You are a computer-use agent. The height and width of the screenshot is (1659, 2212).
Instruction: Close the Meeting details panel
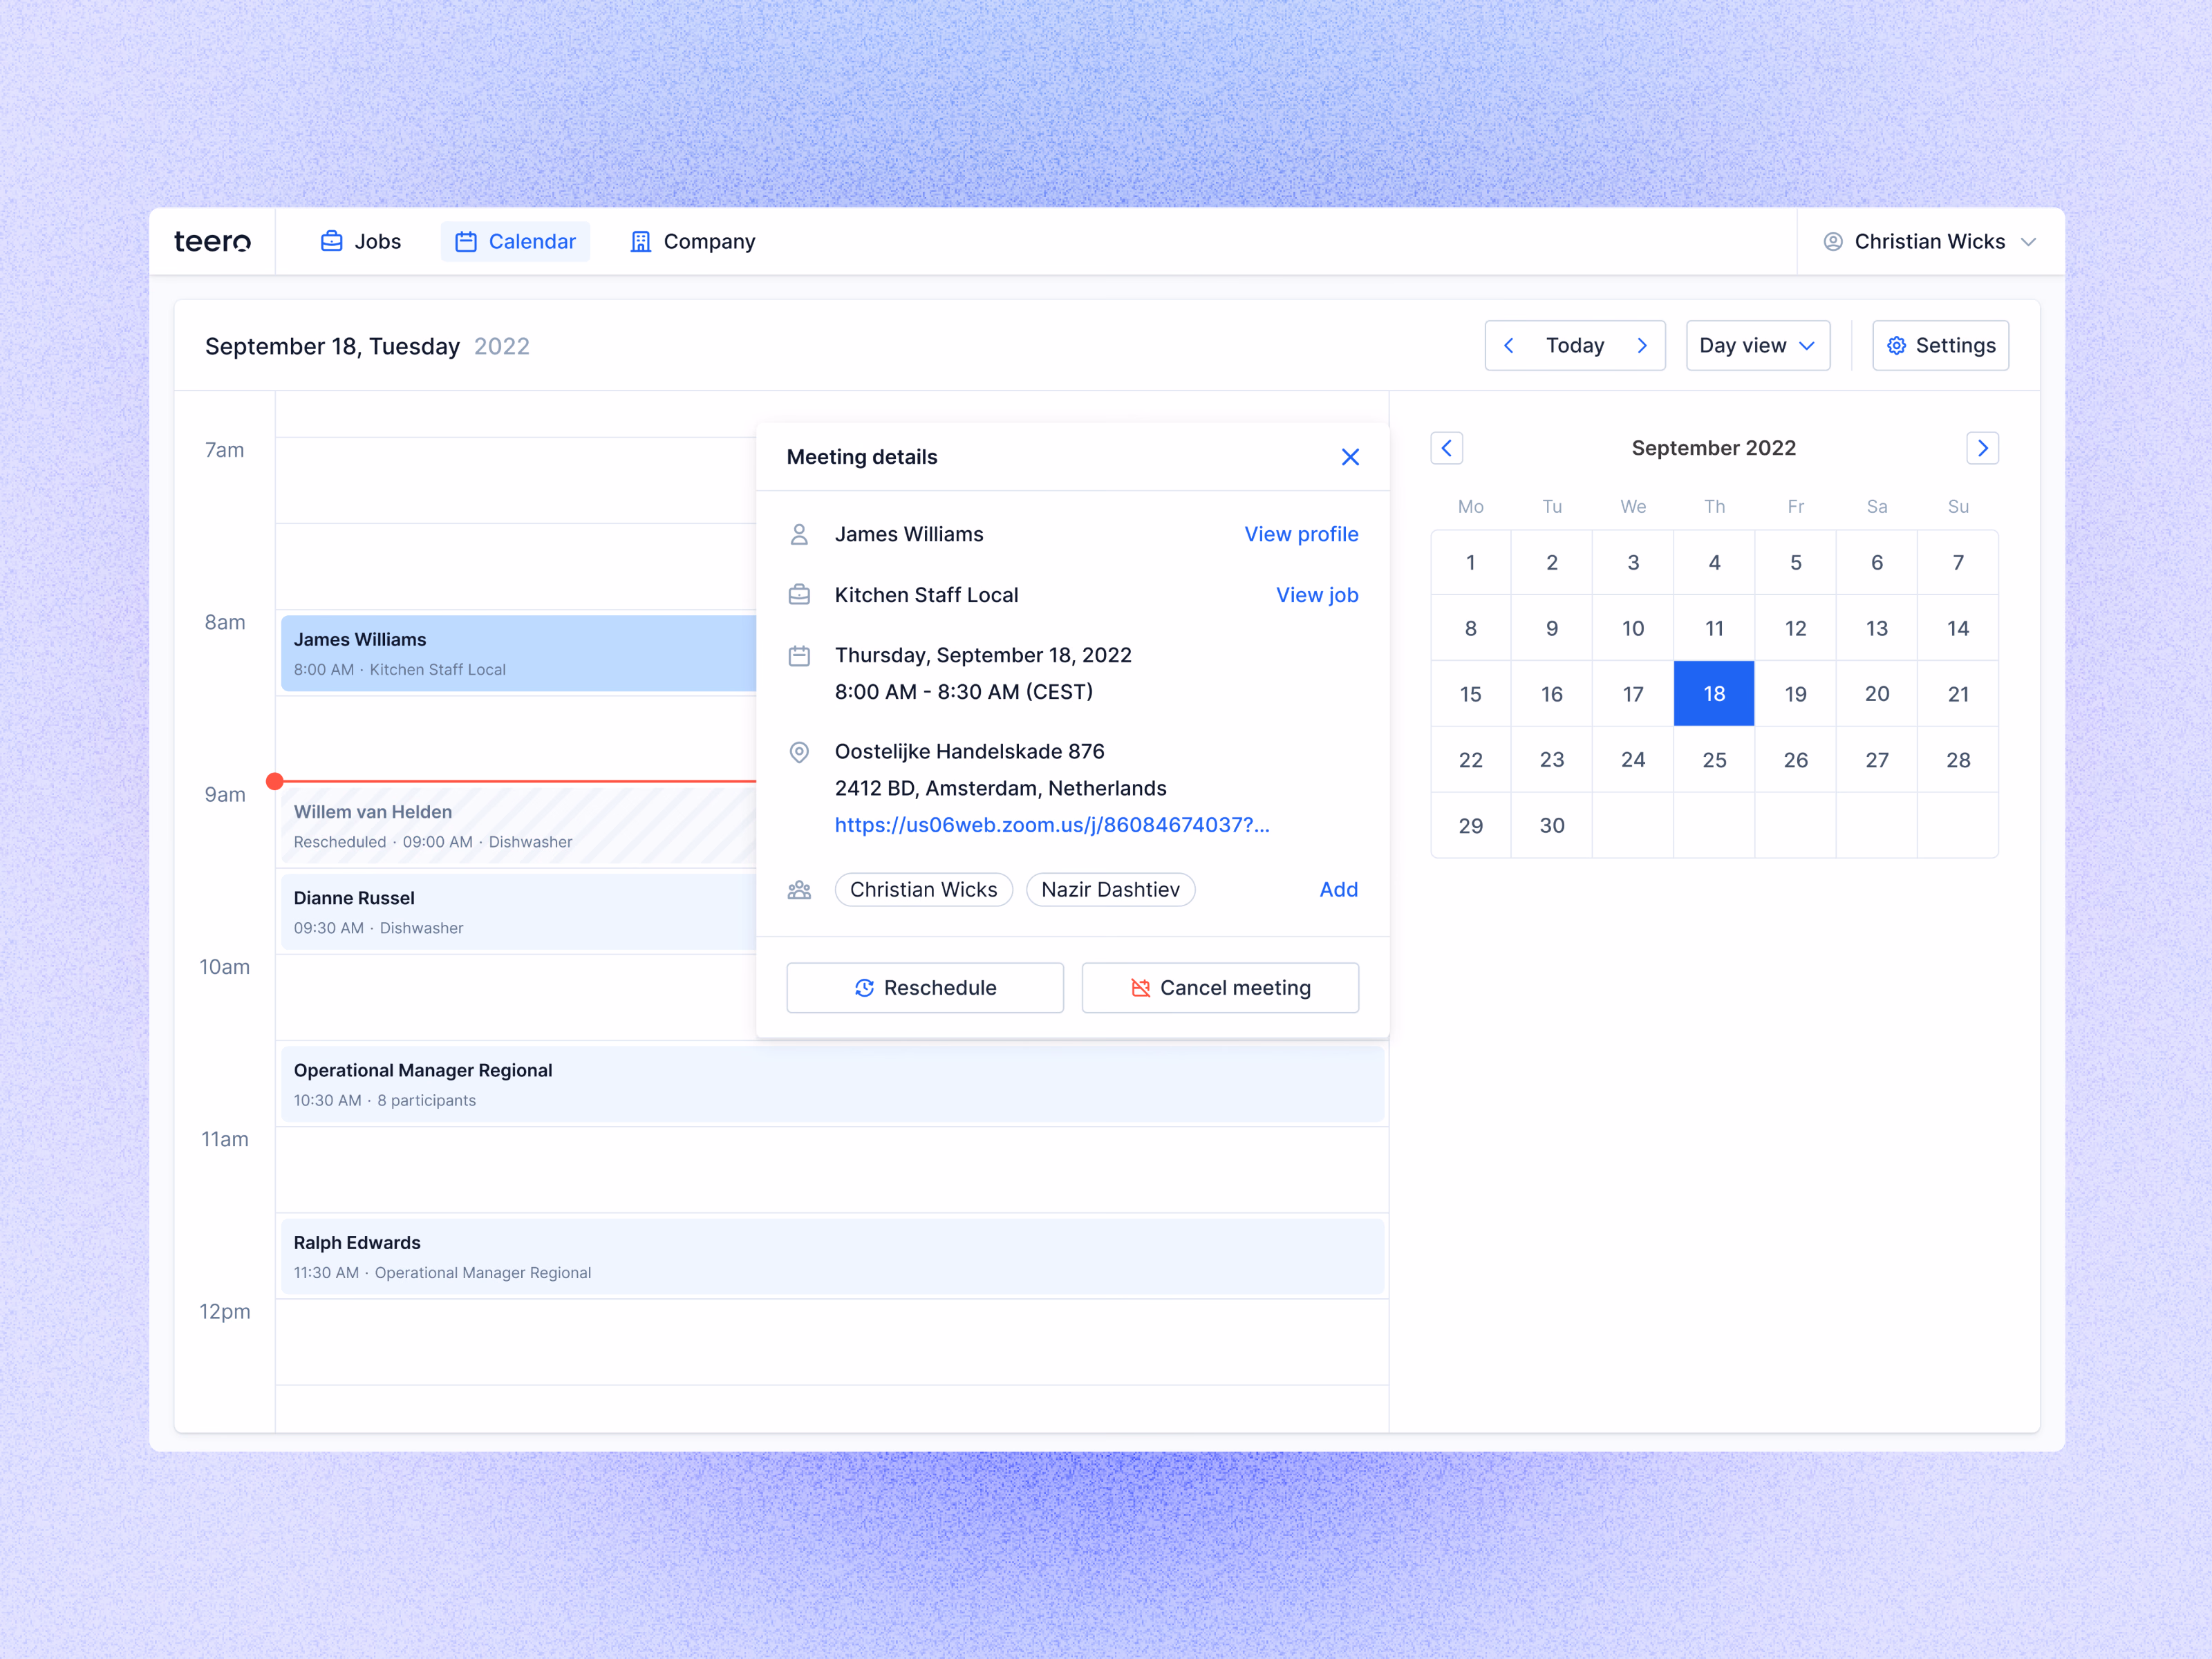coord(1350,457)
